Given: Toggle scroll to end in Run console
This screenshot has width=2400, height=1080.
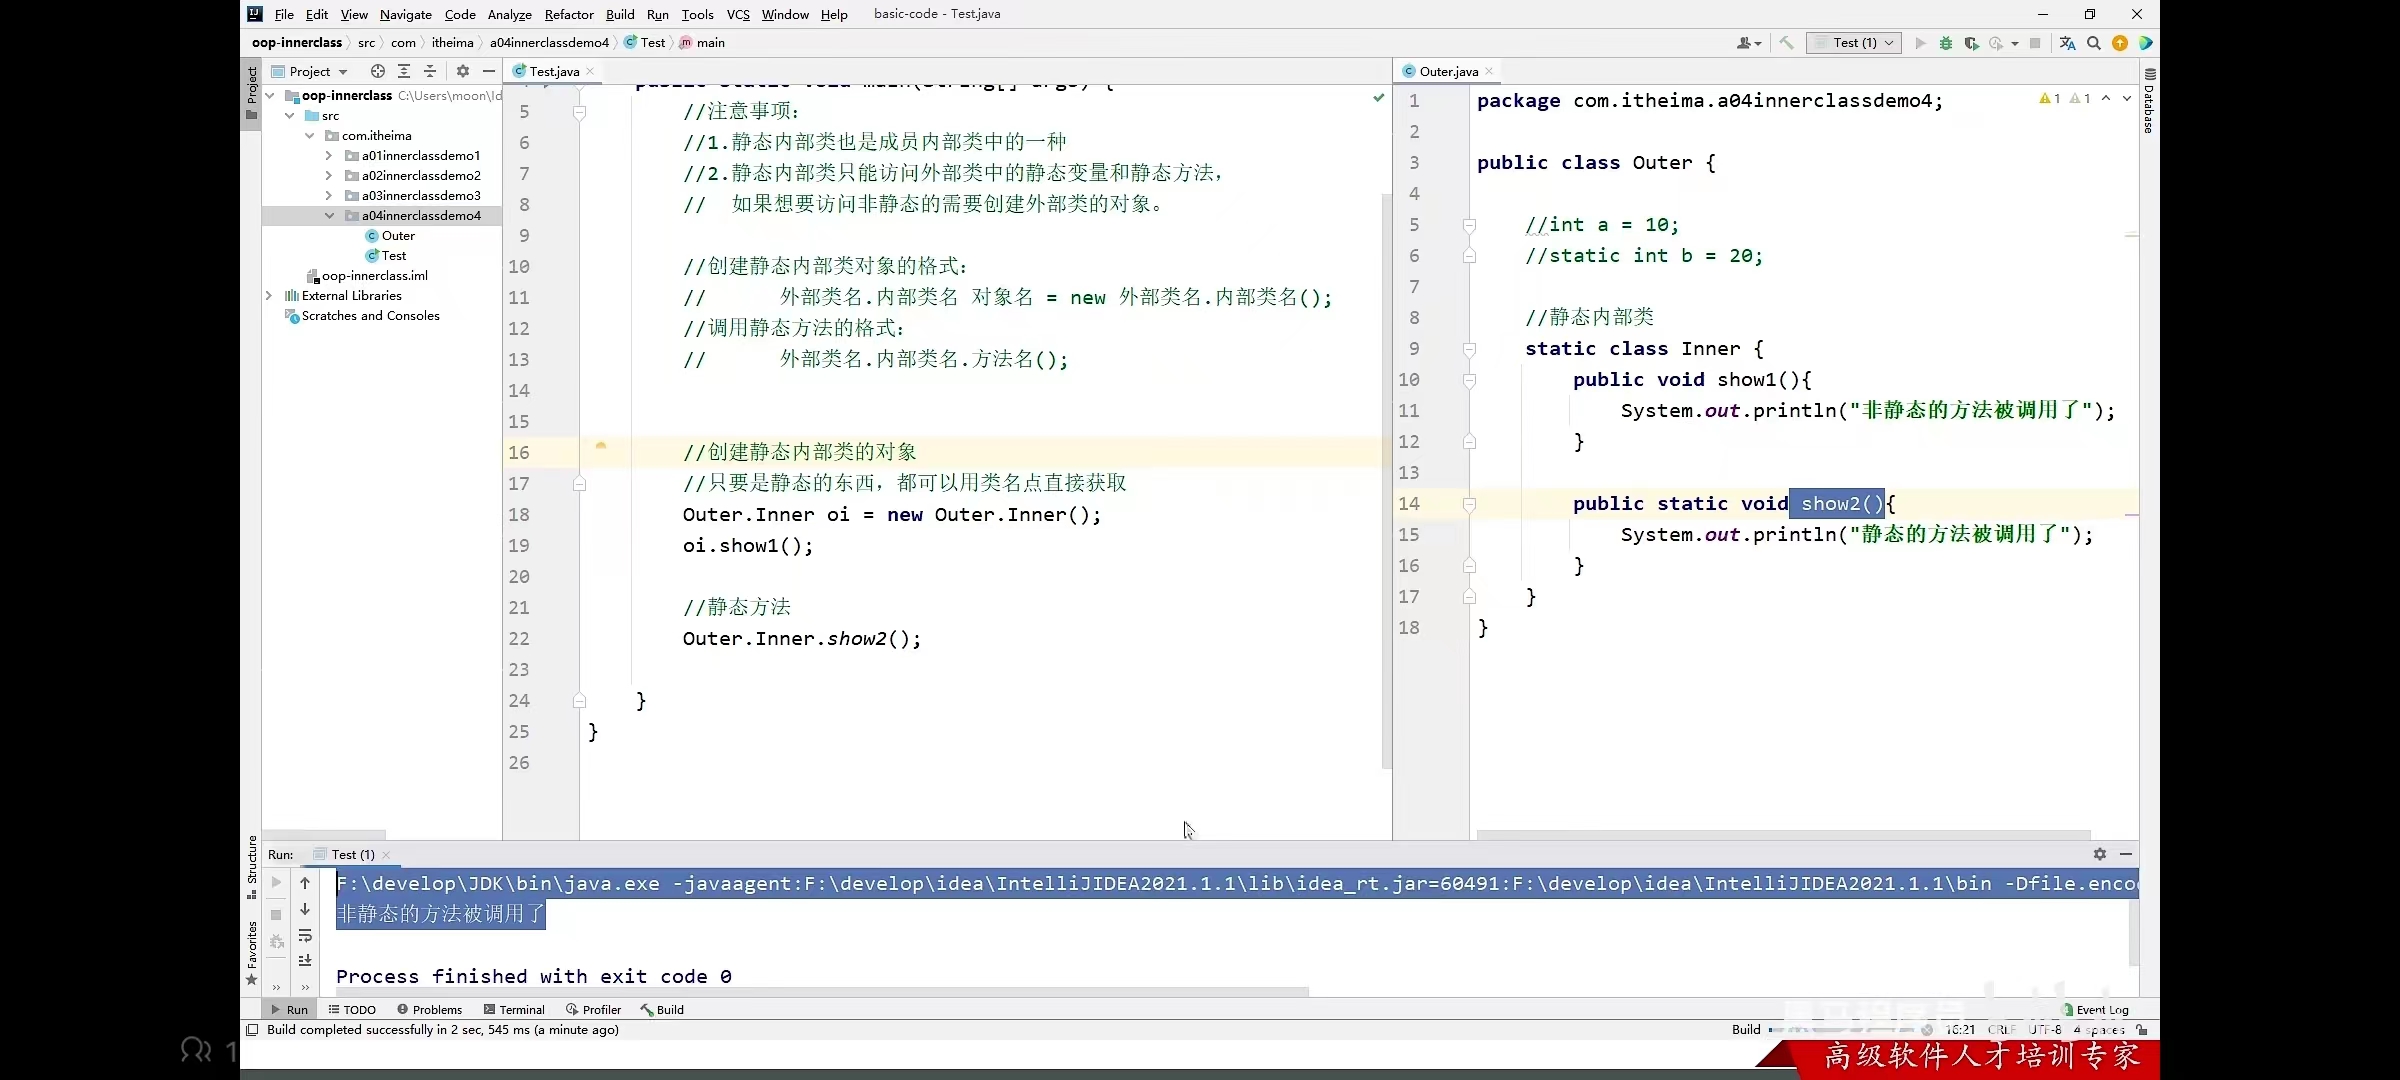Looking at the screenshot, I should tap(305, 961).
